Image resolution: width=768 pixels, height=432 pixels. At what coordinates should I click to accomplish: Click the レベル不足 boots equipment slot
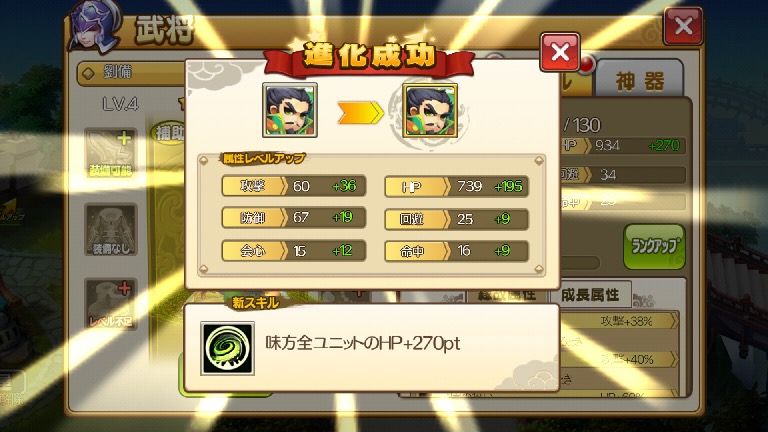111,304
